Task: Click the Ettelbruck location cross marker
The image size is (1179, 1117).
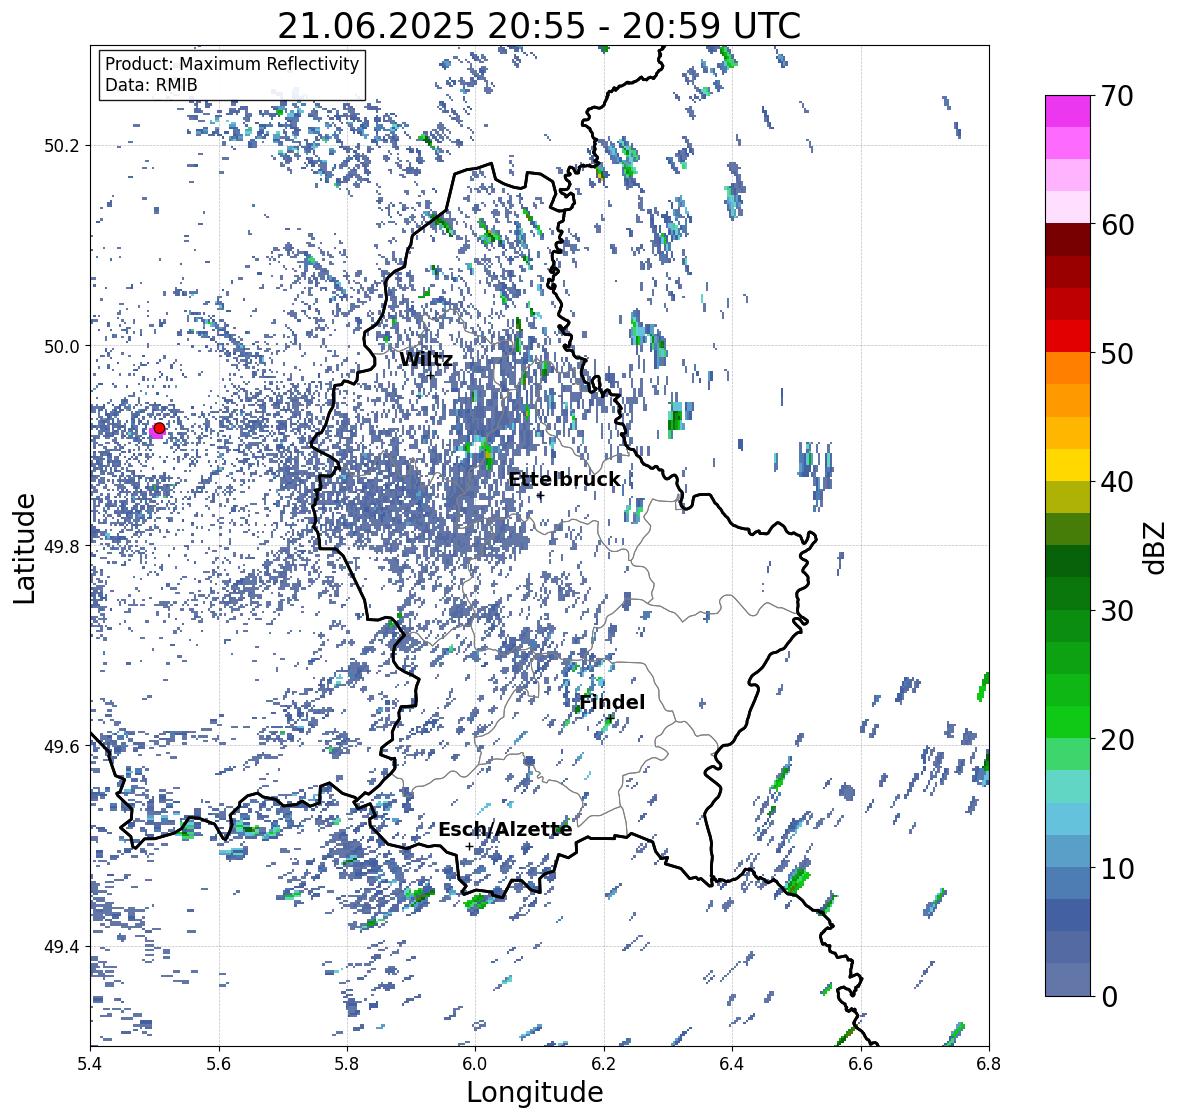Action: tap(540, 496)
